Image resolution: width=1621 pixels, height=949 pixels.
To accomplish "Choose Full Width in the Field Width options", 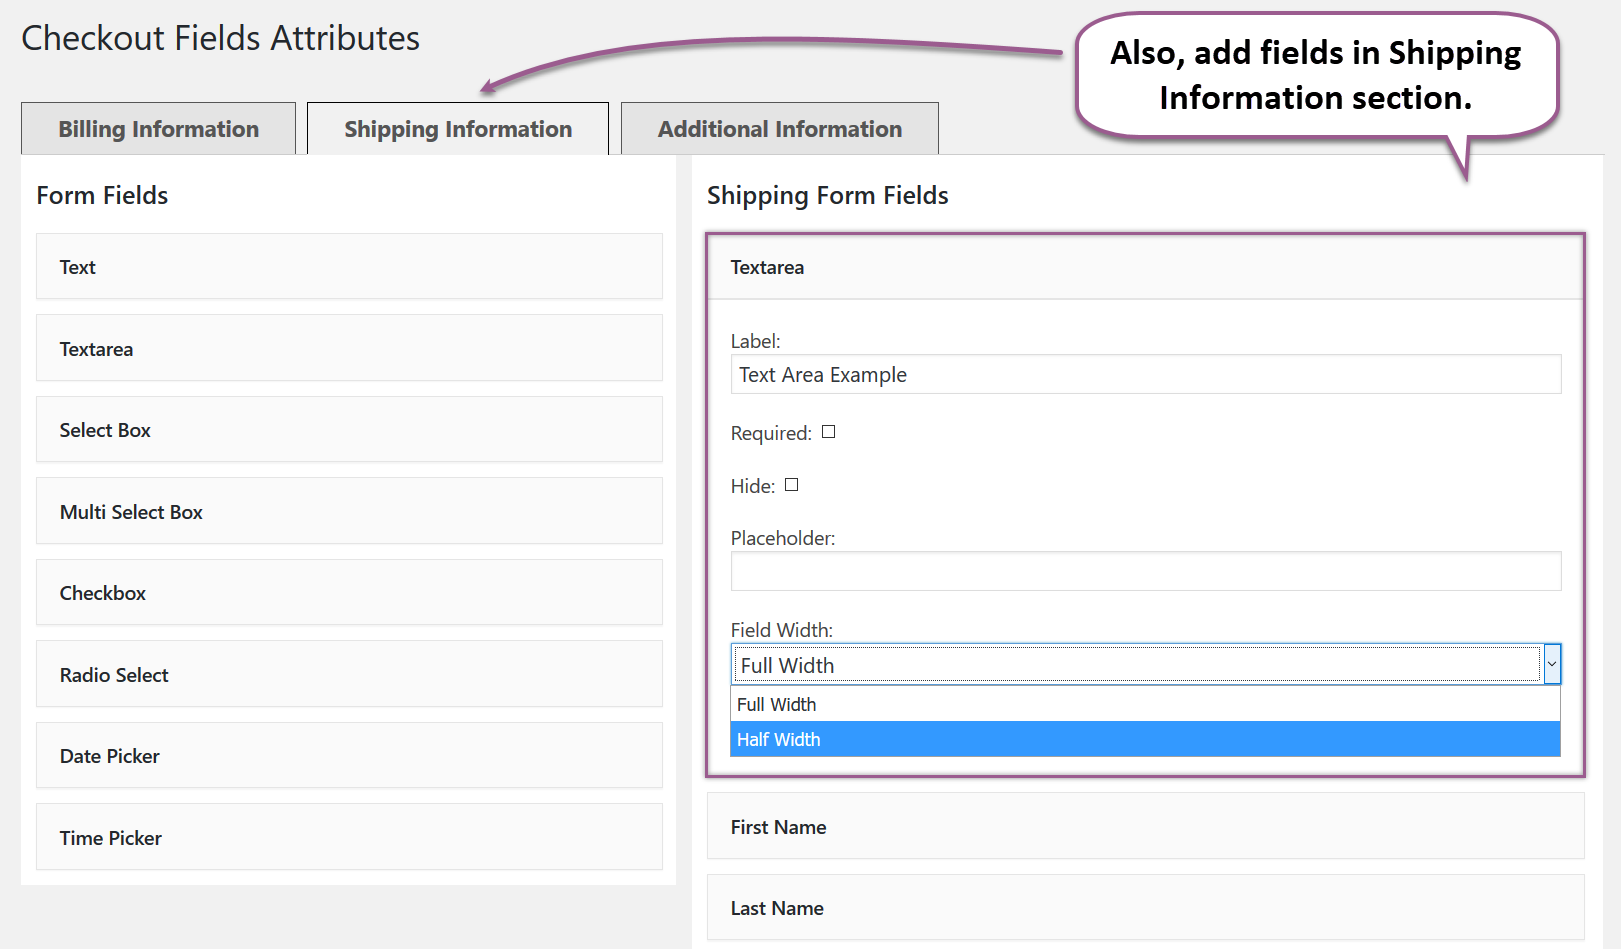I will coord(1145,704).
